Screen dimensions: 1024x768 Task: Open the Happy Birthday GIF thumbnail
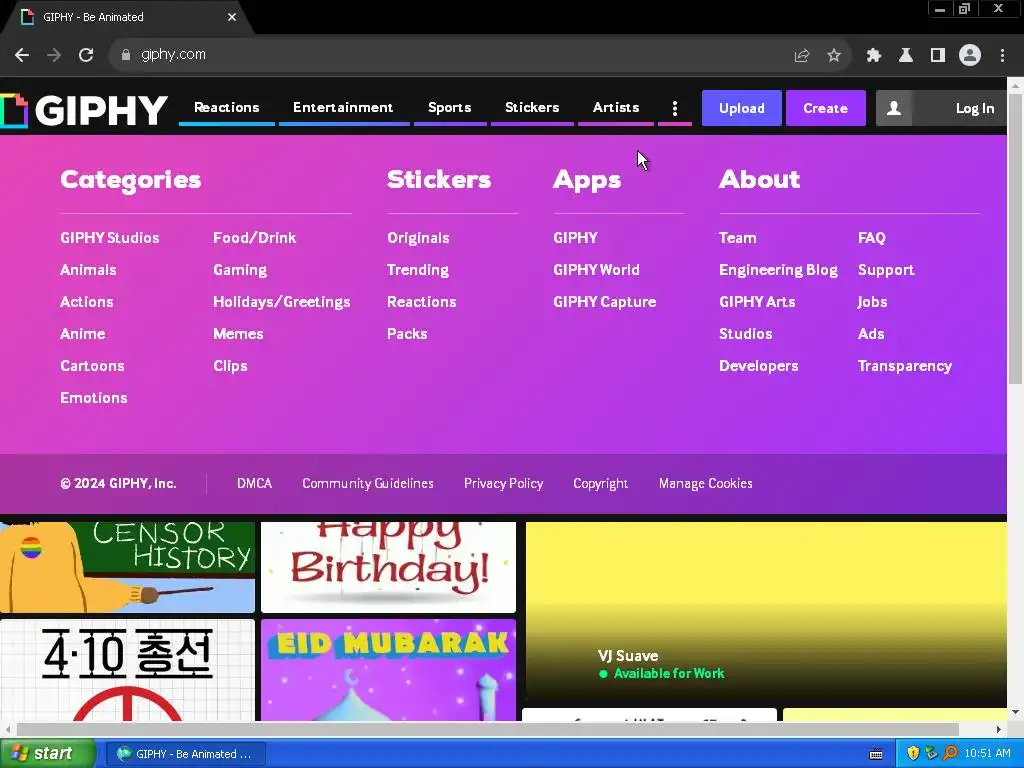click(x=389, y=567)
